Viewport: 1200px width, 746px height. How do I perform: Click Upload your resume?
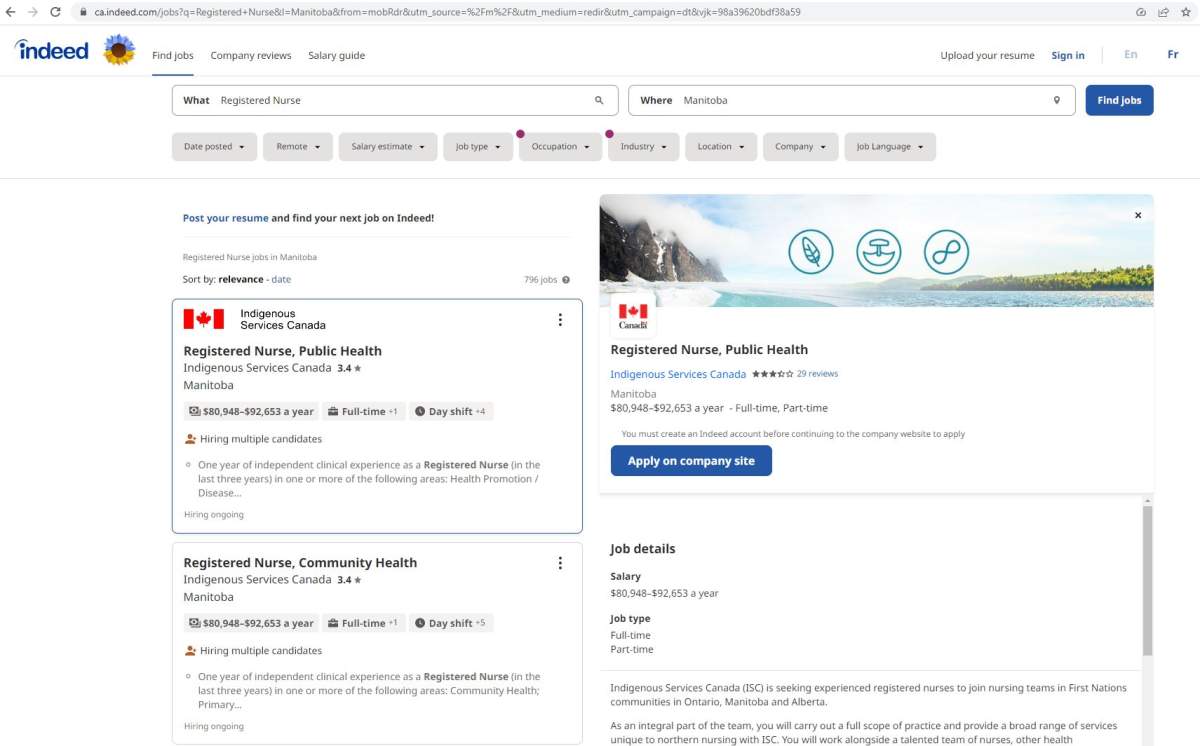point(987,56)
